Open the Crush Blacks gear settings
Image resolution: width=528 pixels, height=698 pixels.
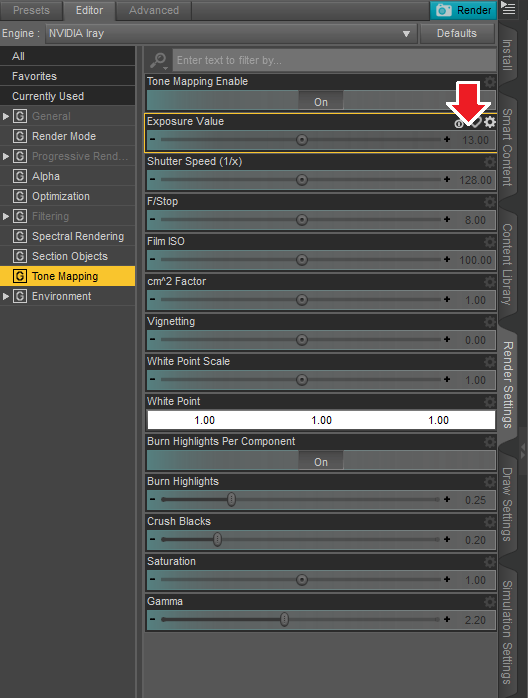click(490, 522)
